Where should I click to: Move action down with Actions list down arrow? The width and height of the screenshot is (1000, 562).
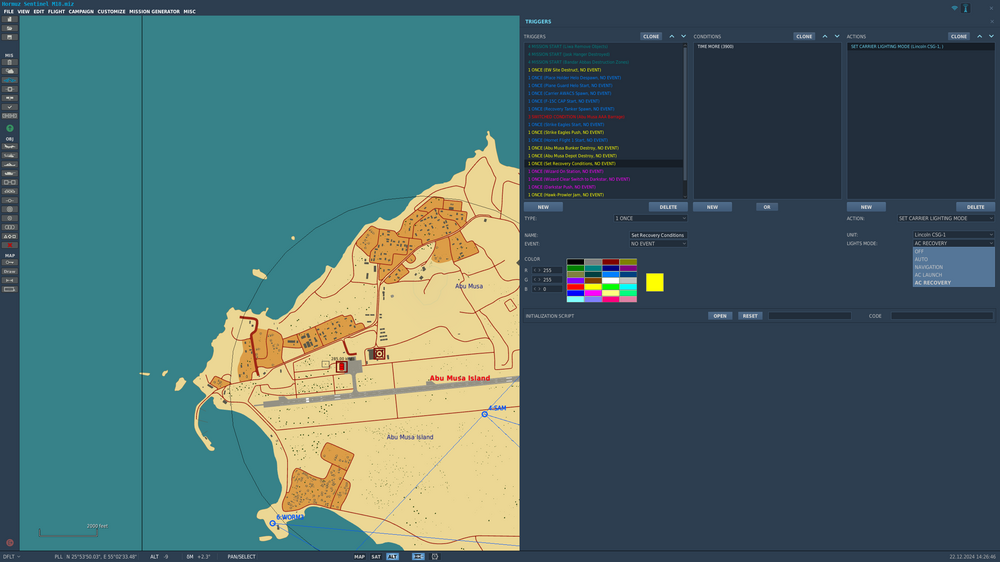pos(993,36)
